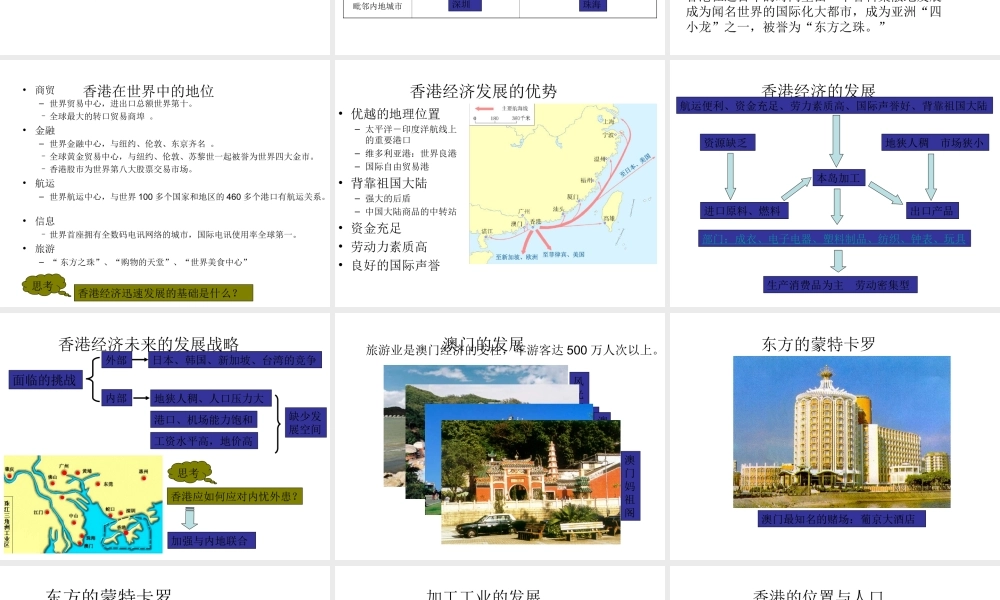Click the bullet 资金充足
Viewport: 1000px width, 600px height.
click(376, 228)
